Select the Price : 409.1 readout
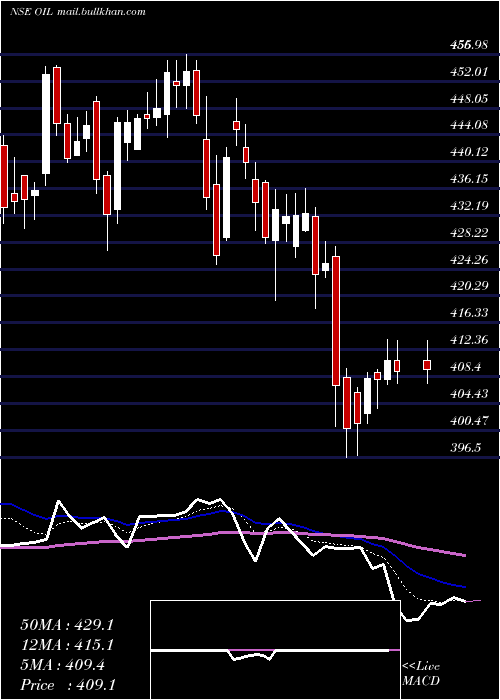This screenshot has width=500, height=700. click(67, 685)
